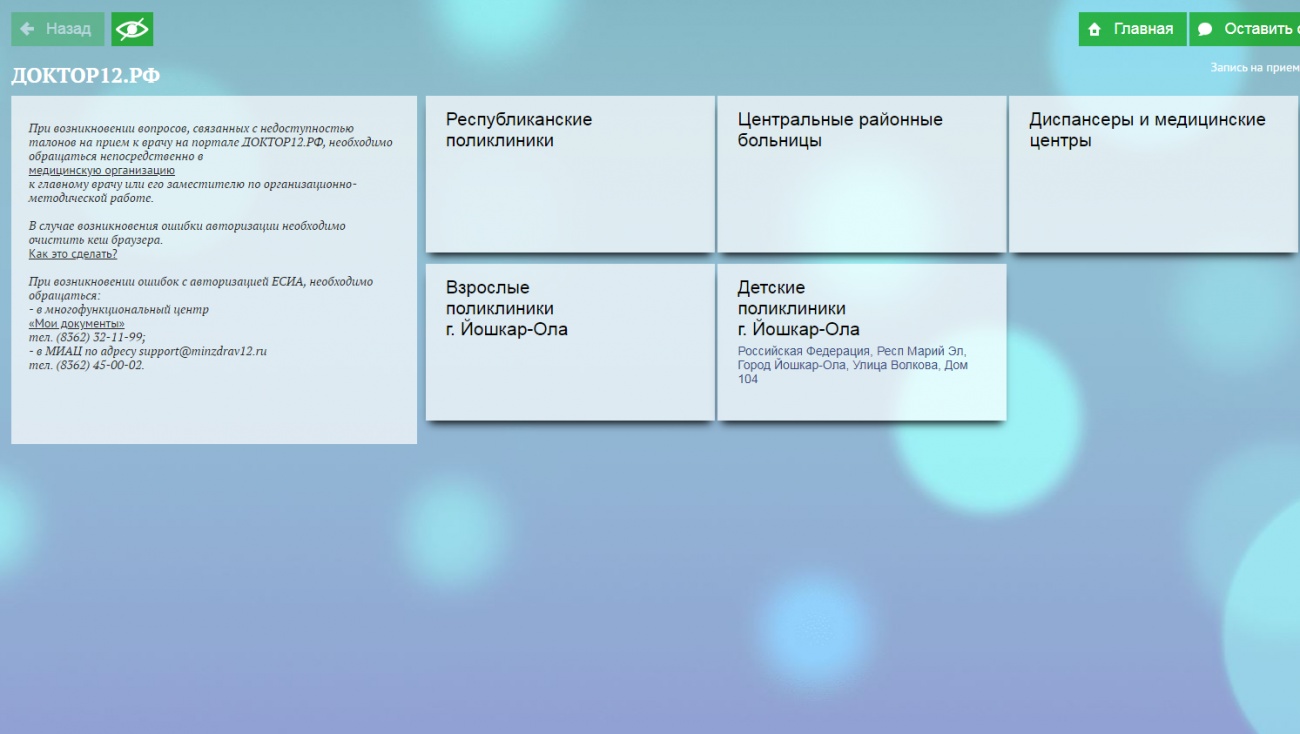
Task: Click the Улица Волкова address text
Action: [x=893, y=366]
